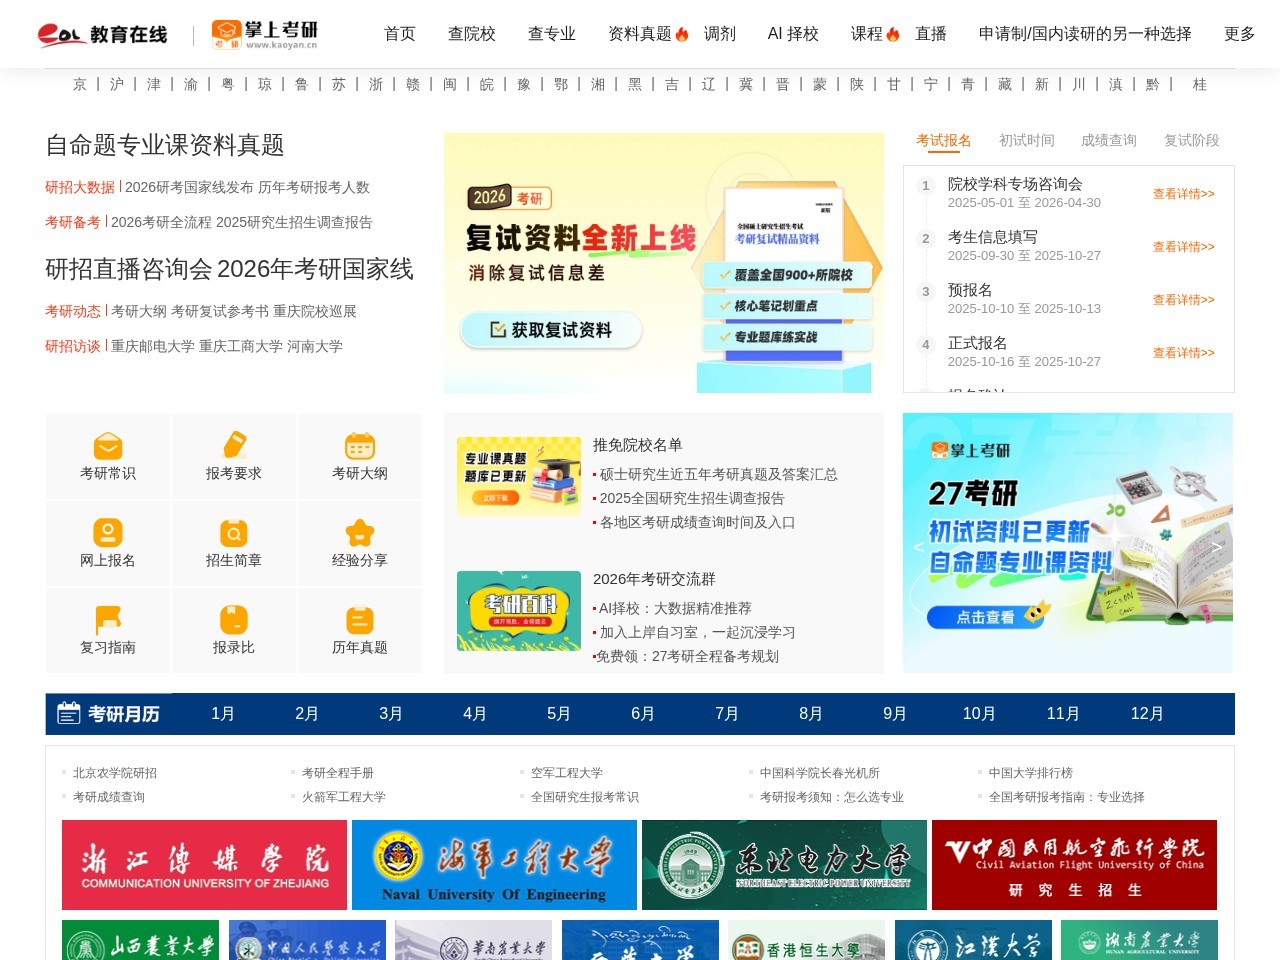1280x960 pixels.
Task: Open the 2026年考研交流群 heading
Action: (x=654, y=579)
